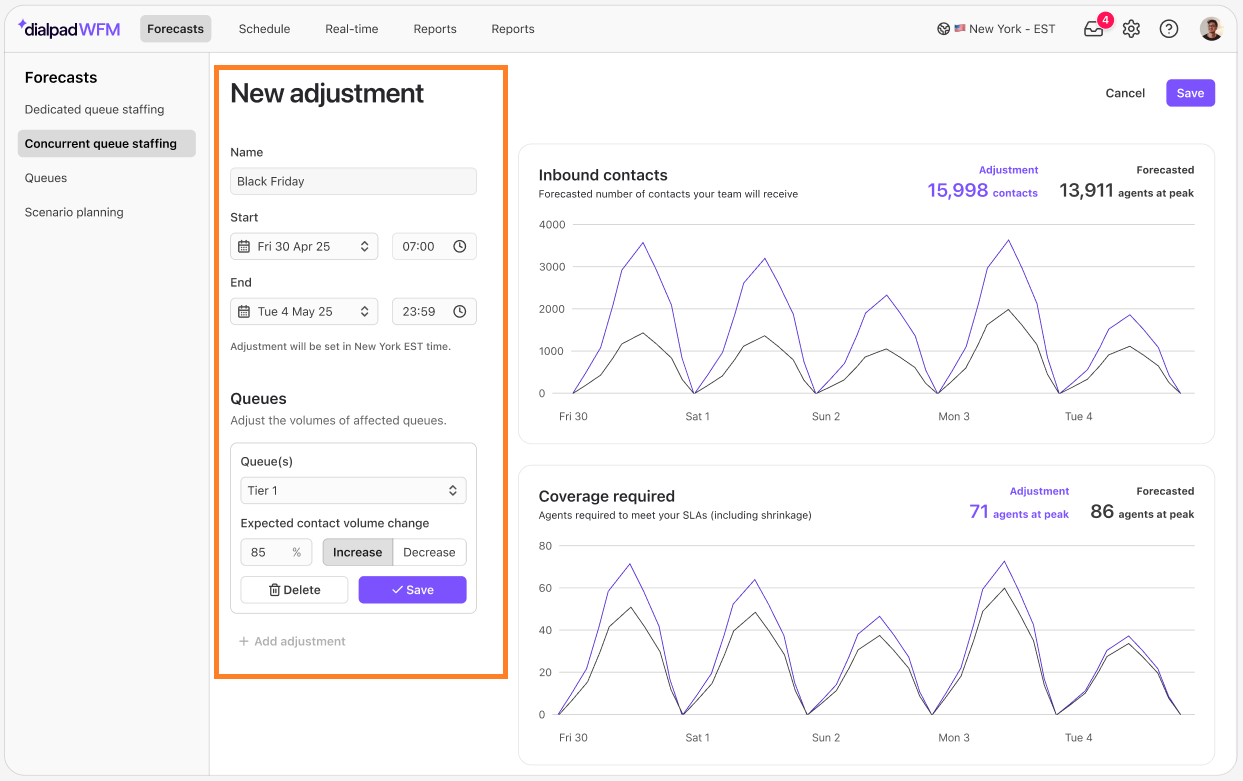Click the 13,911 agents at peak value

point(1126,190)
